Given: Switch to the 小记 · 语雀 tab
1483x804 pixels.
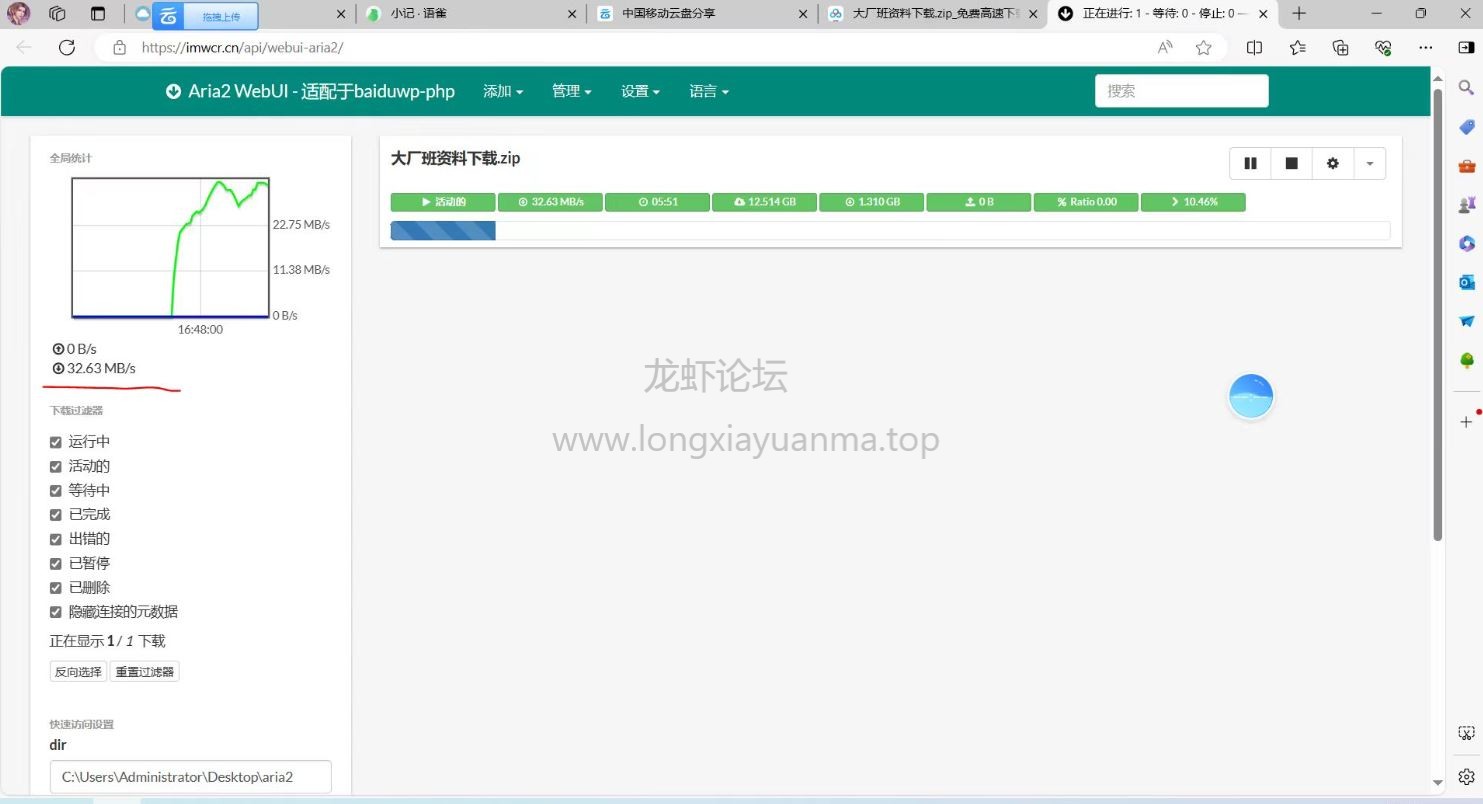Looking at the screenshot, I should tap(470, 14).
